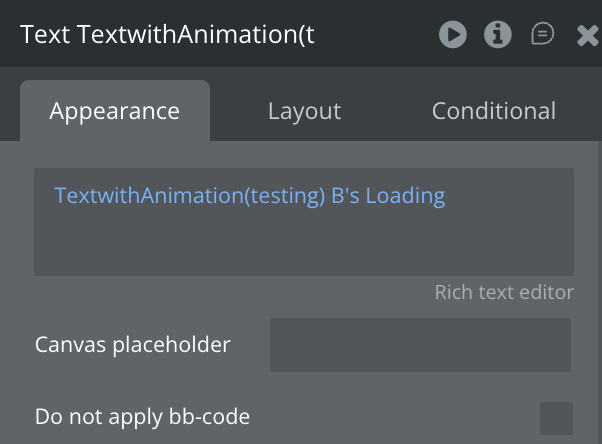Open the notes speech-bubble icon
602x444 pixels.
point(542,35)
